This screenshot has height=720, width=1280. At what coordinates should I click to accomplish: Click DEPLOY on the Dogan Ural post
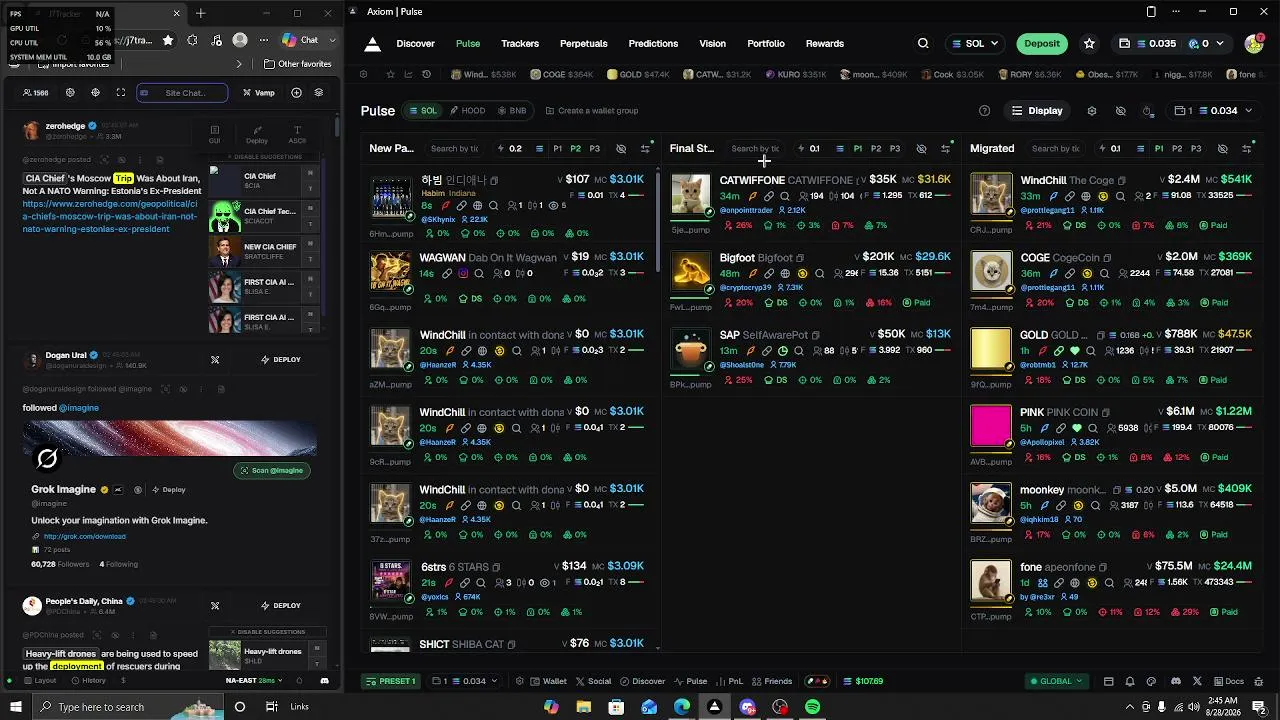(280, 360)
